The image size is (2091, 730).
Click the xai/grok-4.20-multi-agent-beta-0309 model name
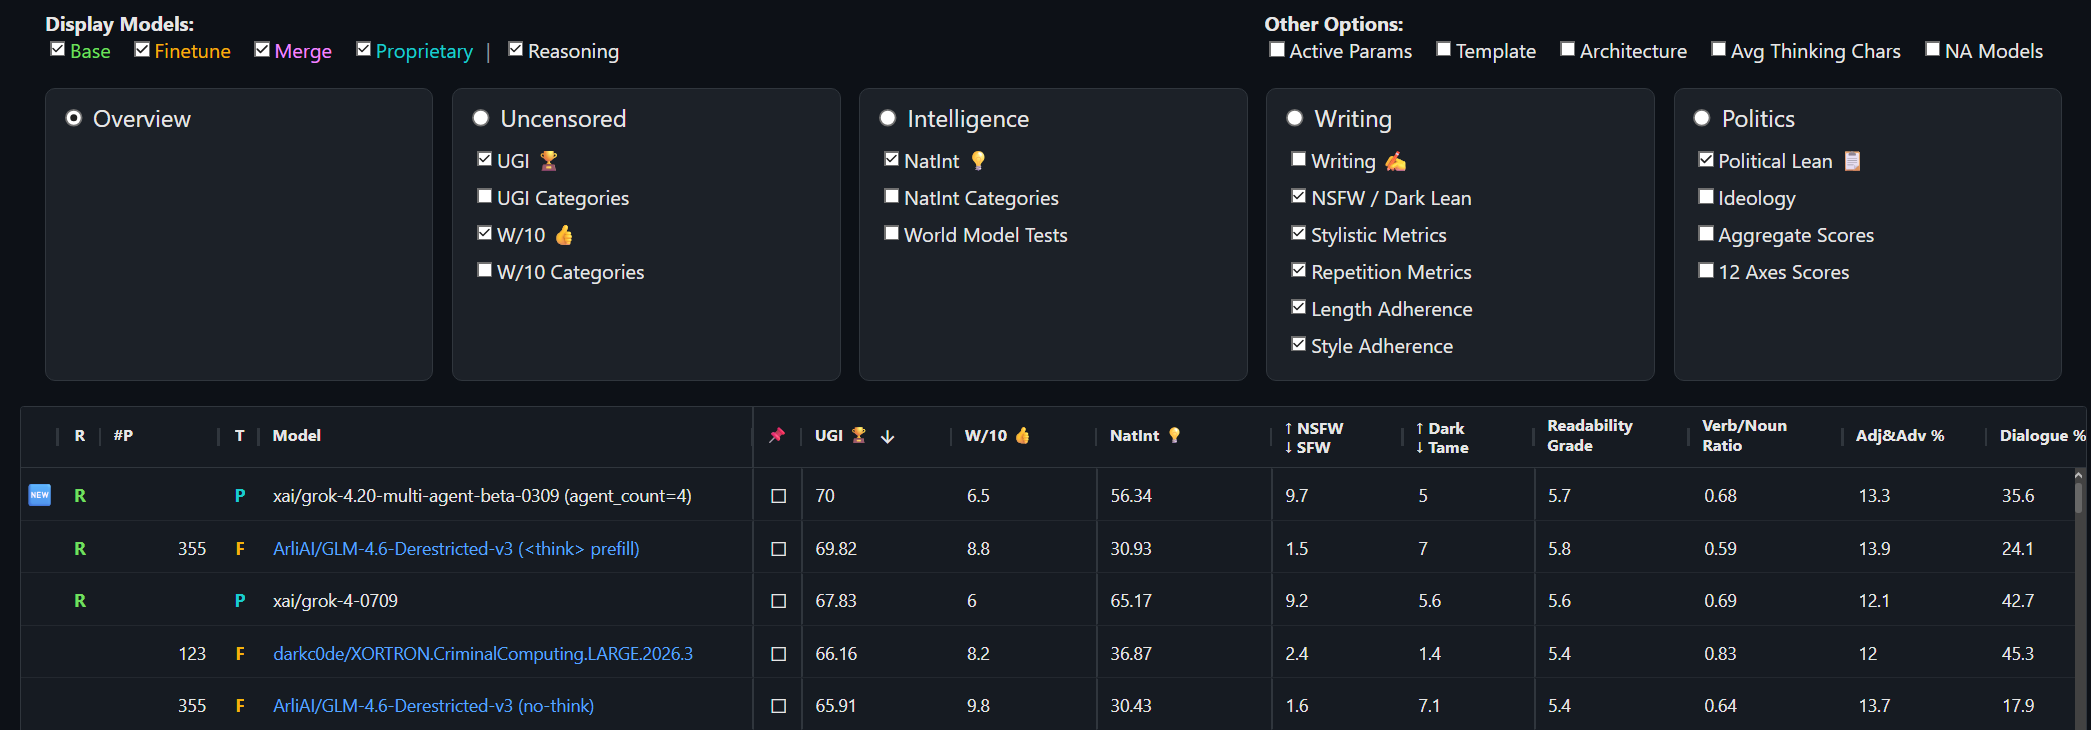pyautogui.click(x=482, y=495)
